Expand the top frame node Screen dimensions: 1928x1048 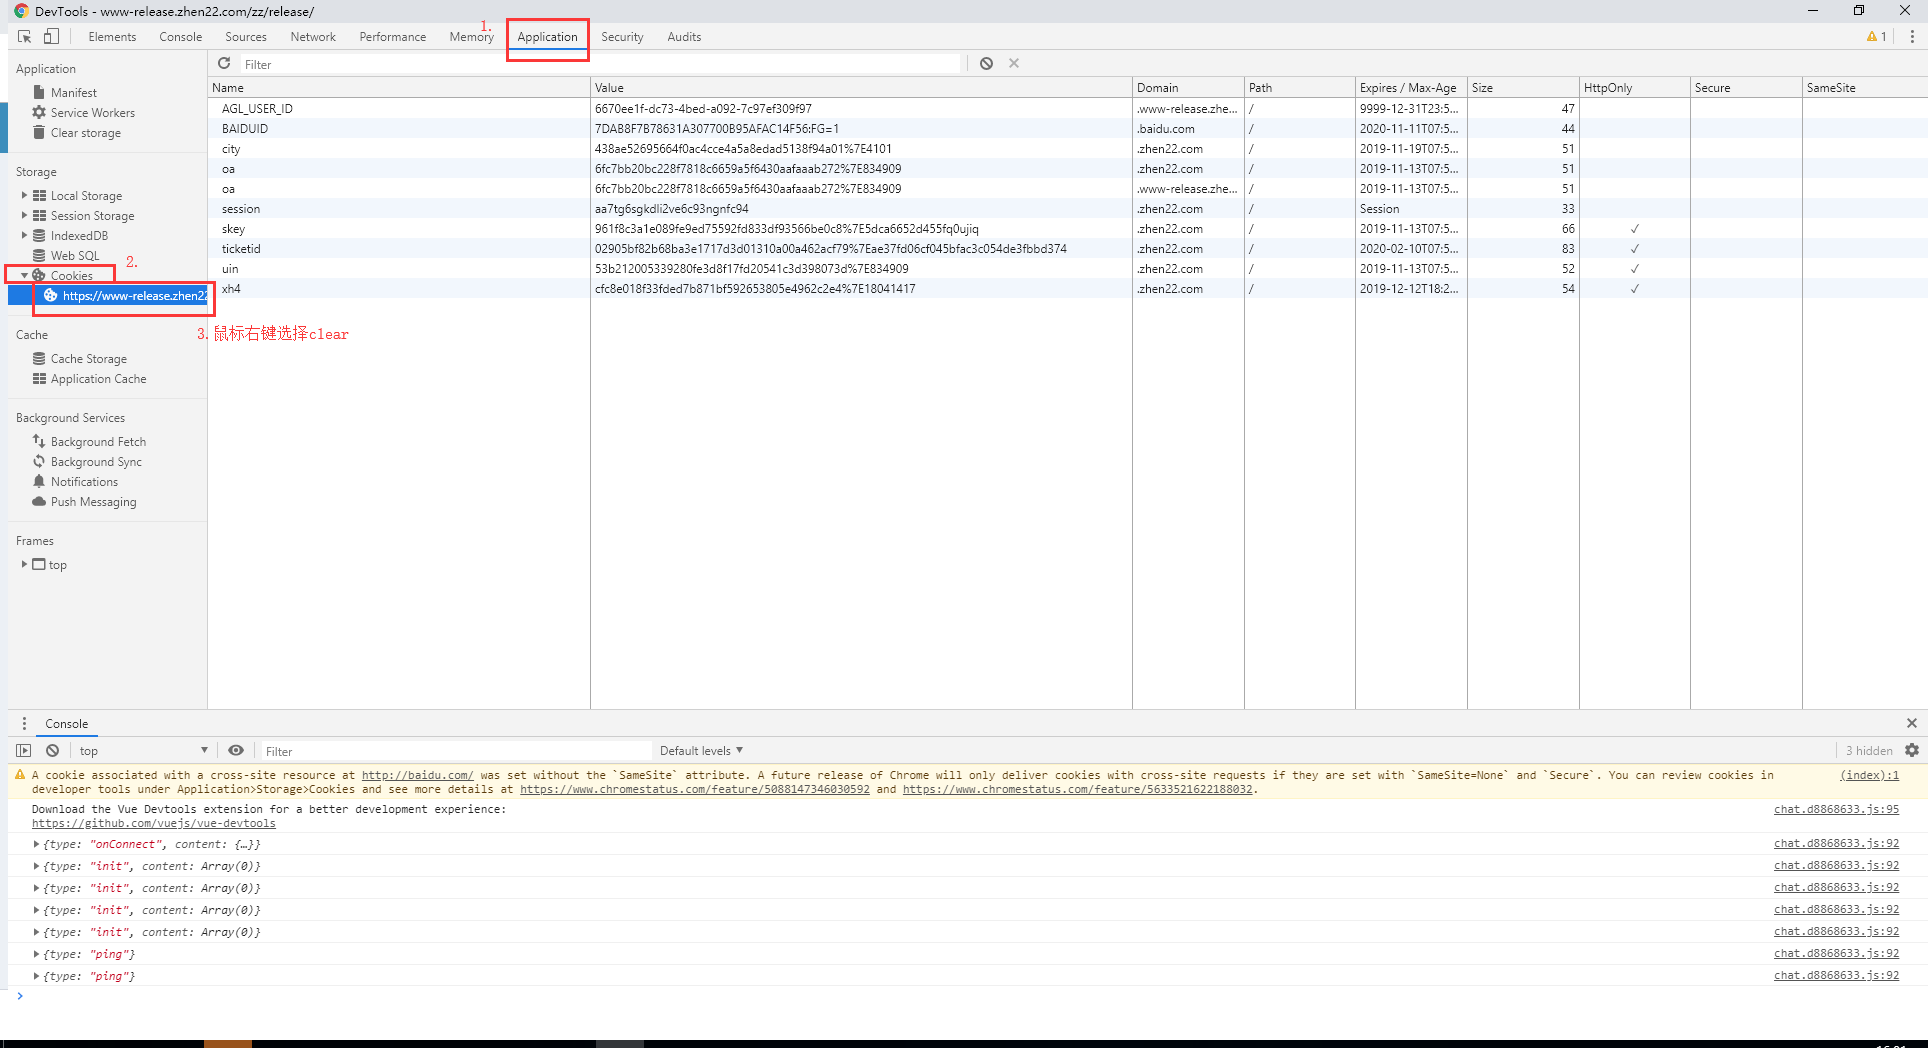tap(24, 564)
